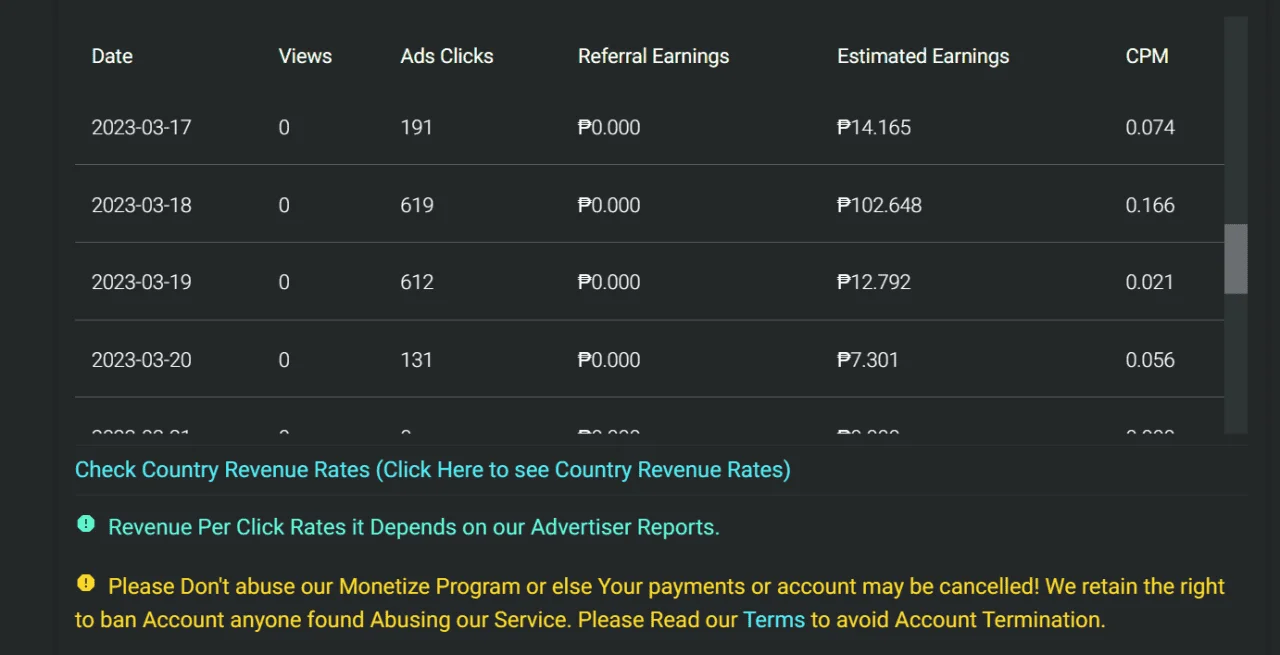This screenshot has width=1280, height=655.
Task: Select the 2023-03-17 date row
Action: (649, 127)
